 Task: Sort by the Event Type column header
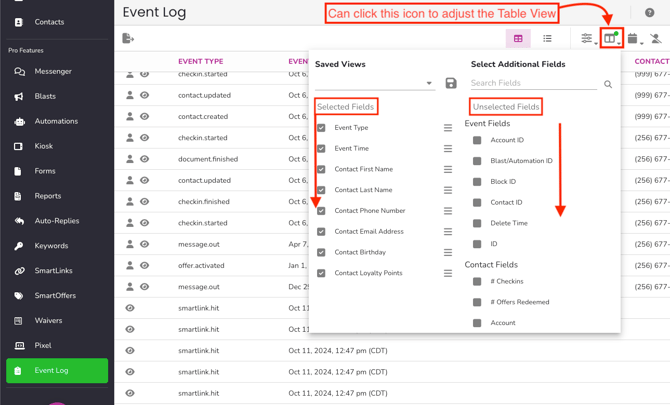point(201,62)
